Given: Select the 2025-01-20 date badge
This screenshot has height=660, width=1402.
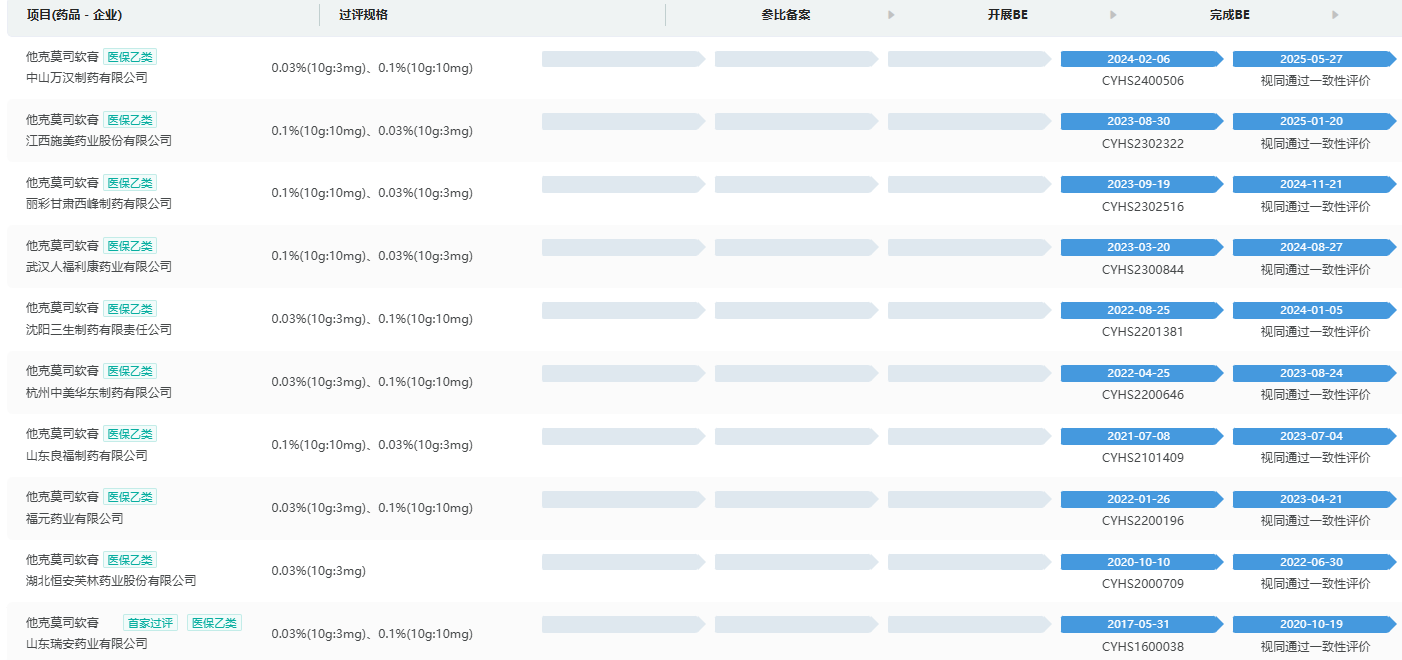Looking at the screenshot, I should (x=1313, y=121).
